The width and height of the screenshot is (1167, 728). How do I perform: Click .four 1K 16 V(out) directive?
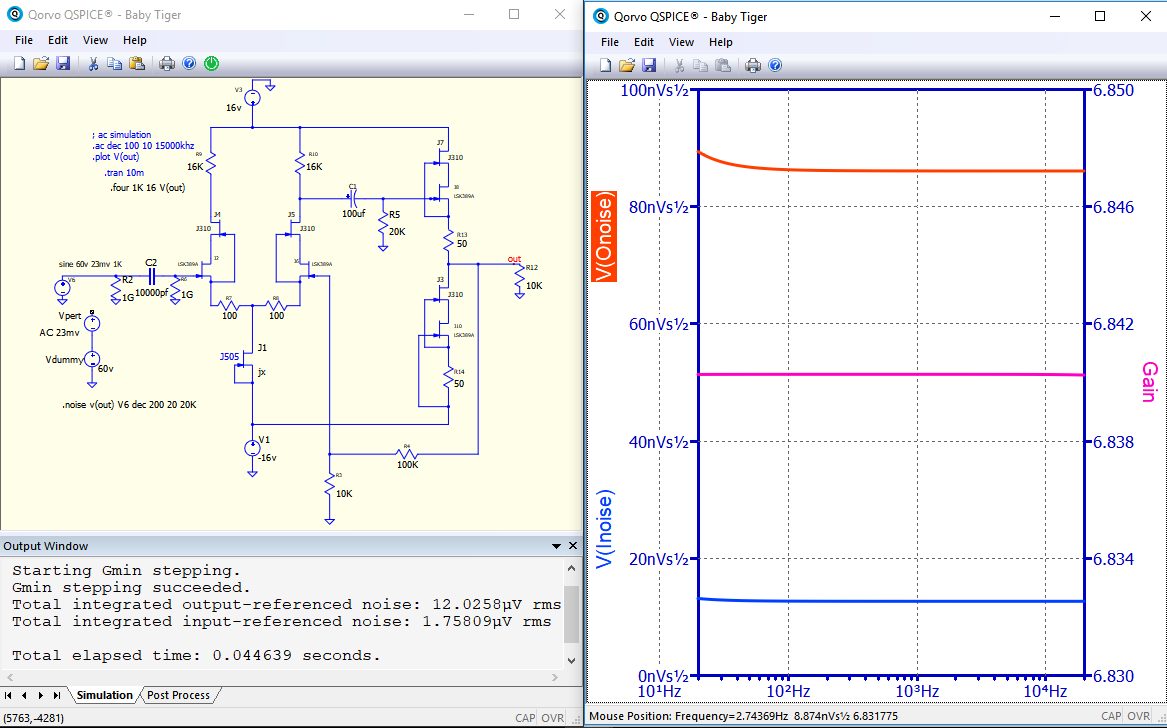[x=147, y=188]
